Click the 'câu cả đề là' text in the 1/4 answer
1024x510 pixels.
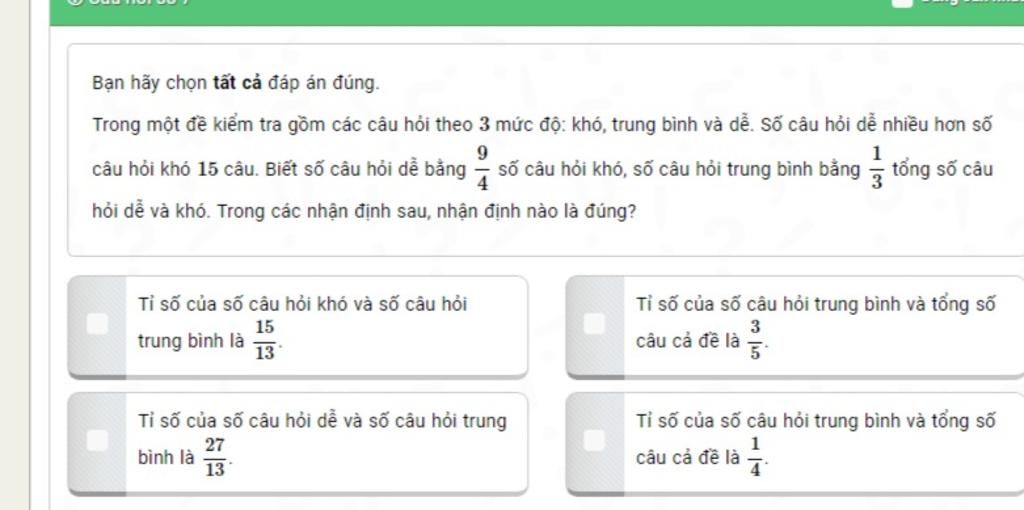[x=688, y=458]
